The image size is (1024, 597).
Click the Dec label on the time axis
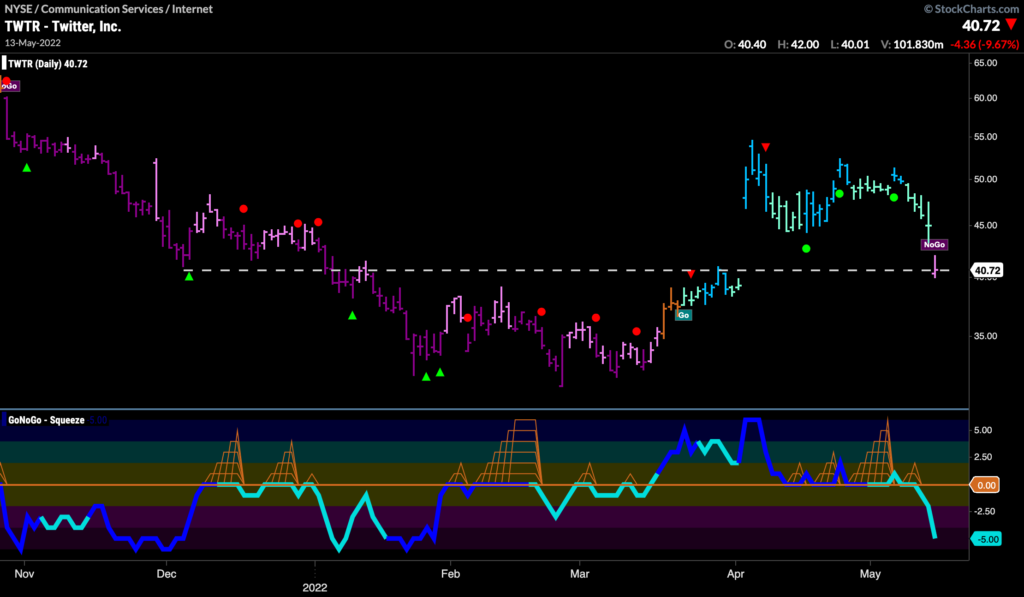pos(167,574)
